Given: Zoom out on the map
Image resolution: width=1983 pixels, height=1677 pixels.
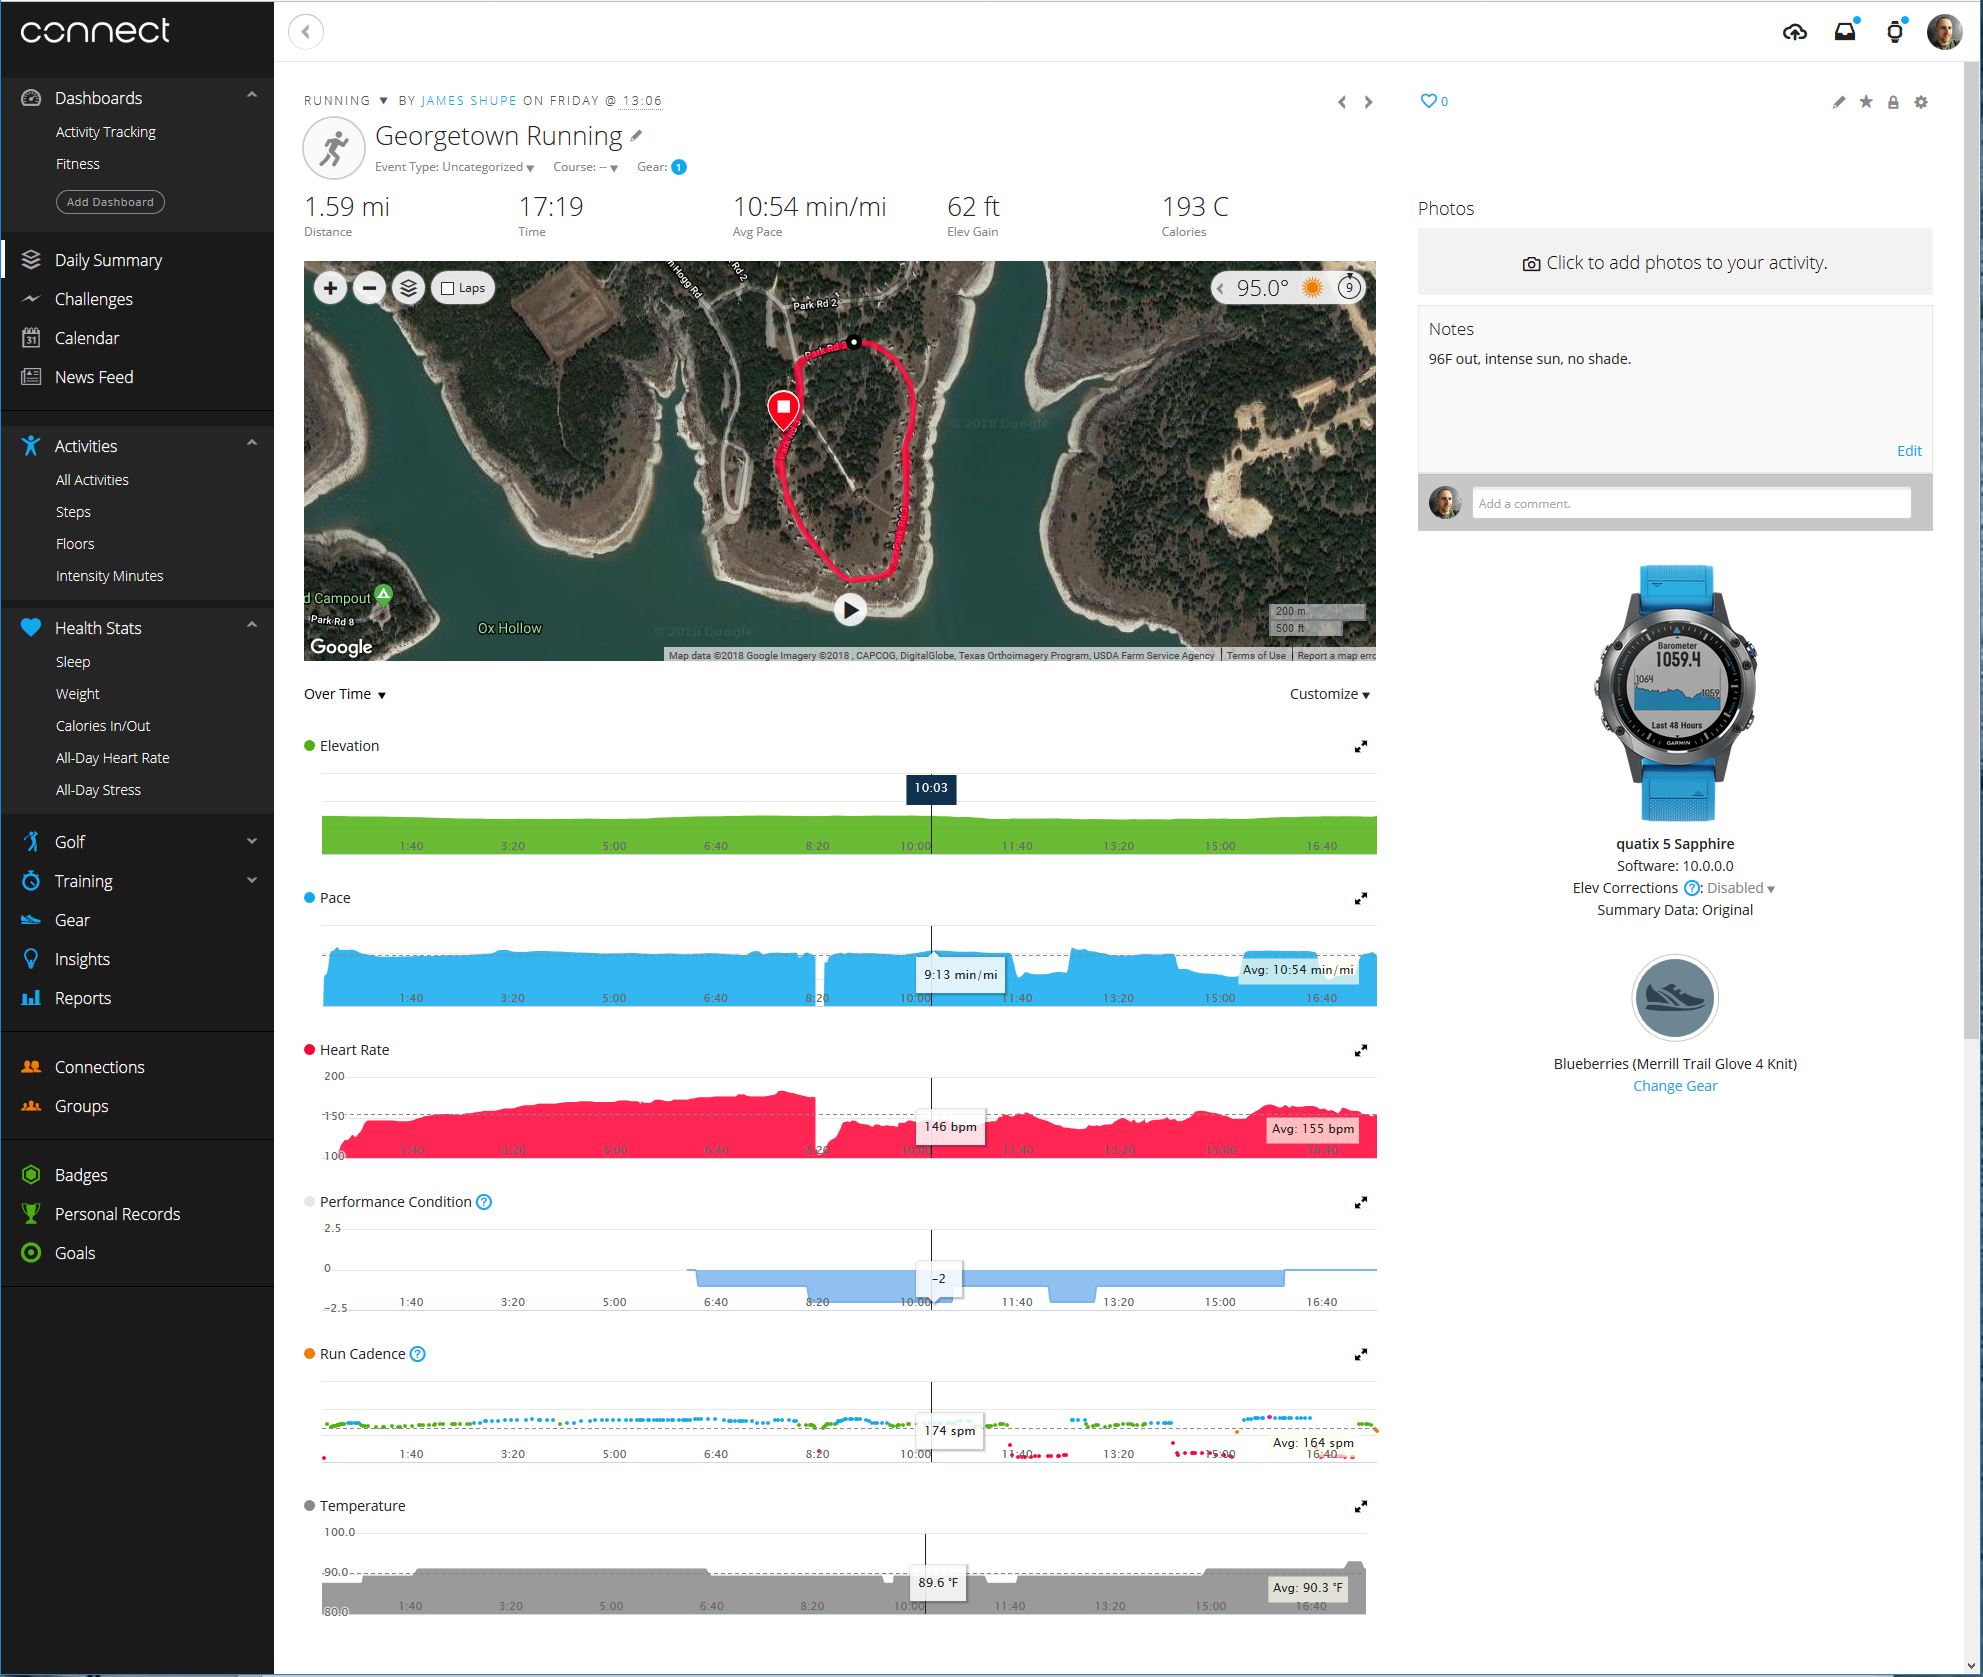Looking at the screenshot, I should click(369, 288).
